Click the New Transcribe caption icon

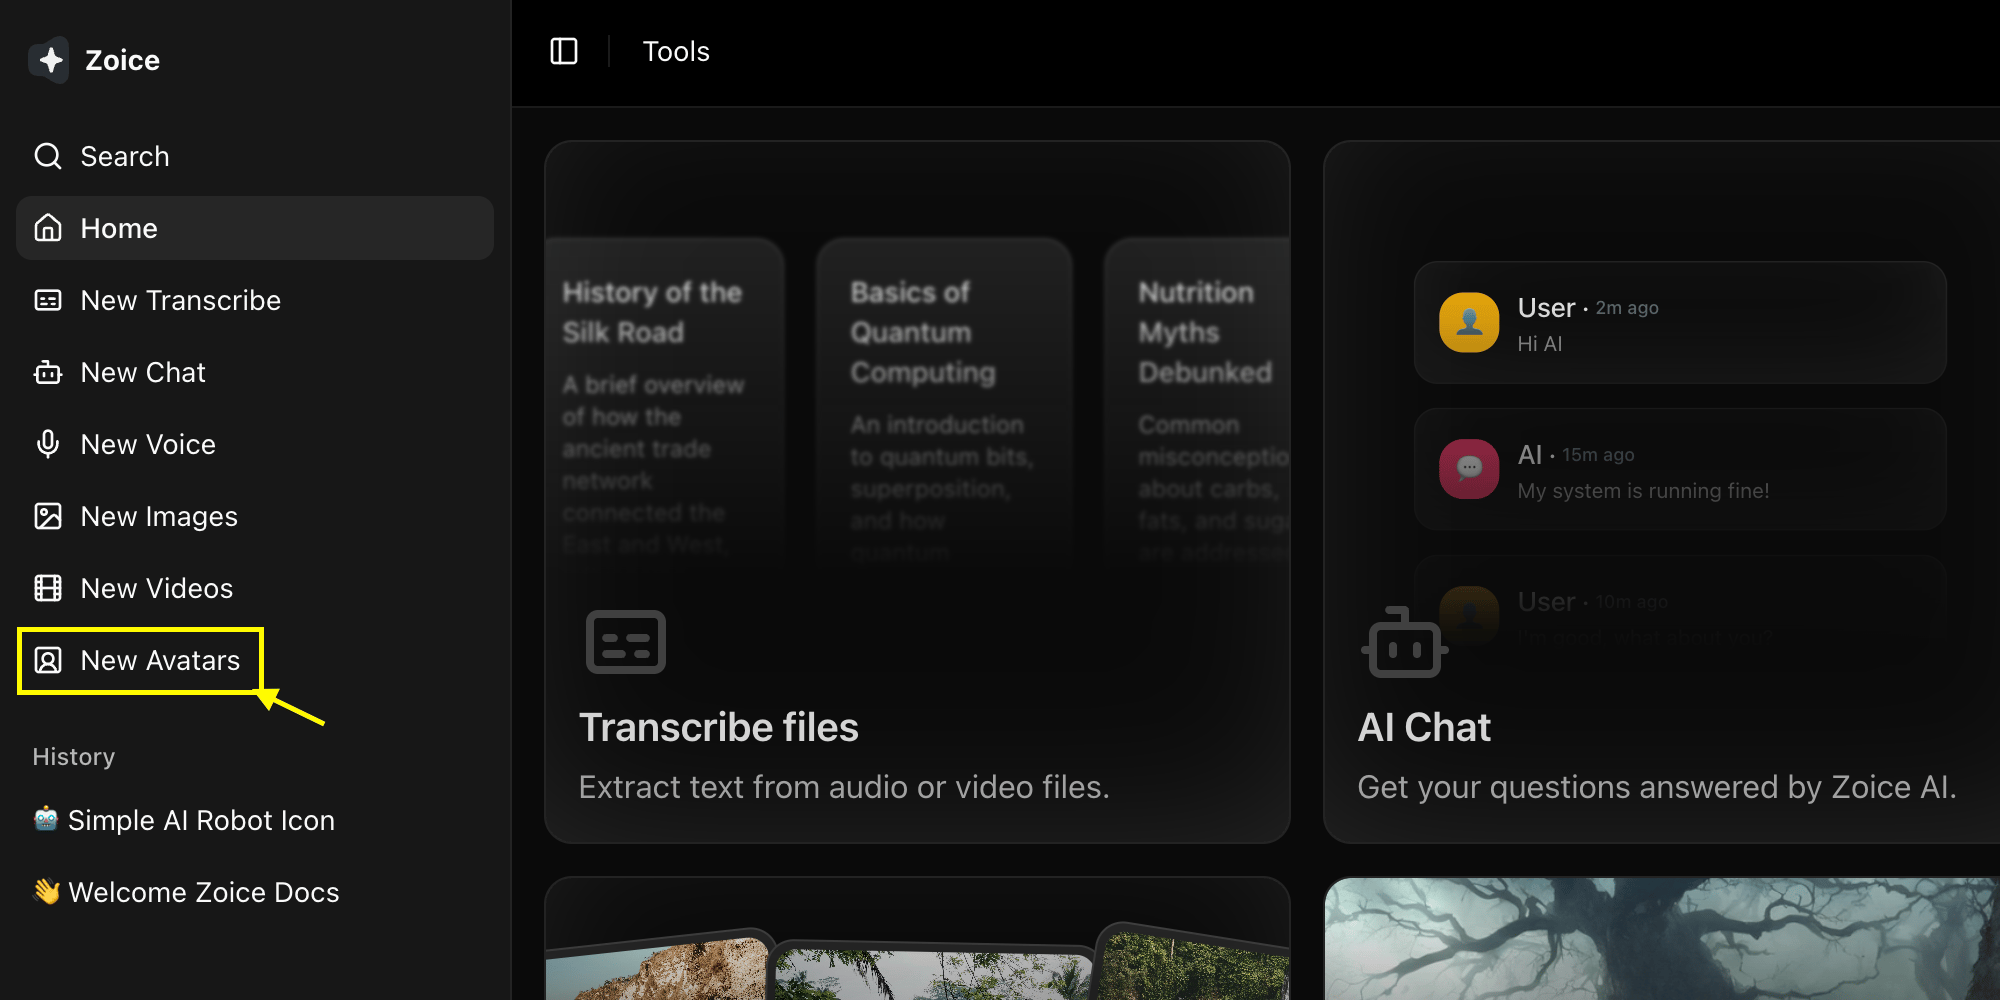tap(48, 300)
